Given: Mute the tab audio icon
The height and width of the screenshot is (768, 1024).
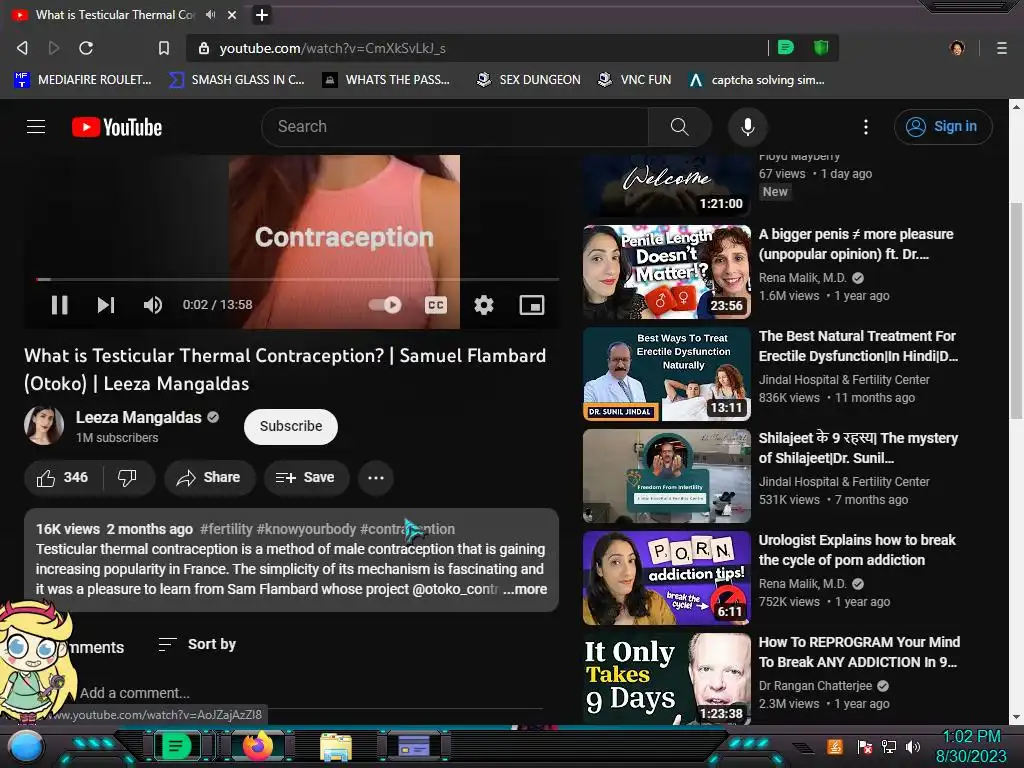Looking at the screenshot, I should (x=210, y=14).
